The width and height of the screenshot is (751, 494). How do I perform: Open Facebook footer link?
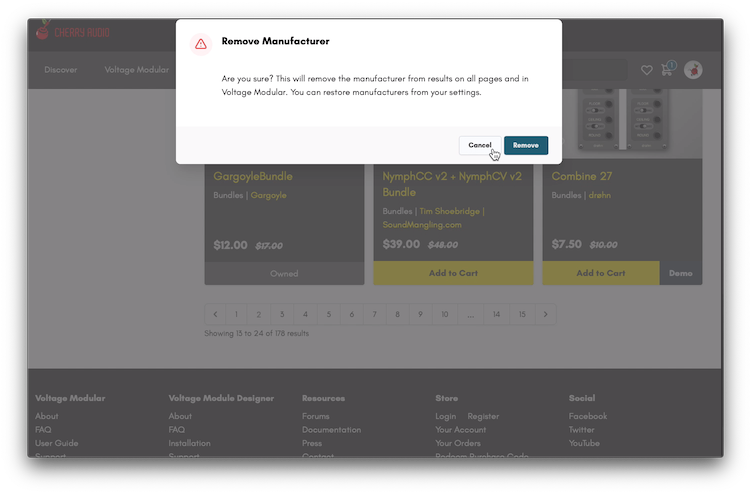pos(588,416)
